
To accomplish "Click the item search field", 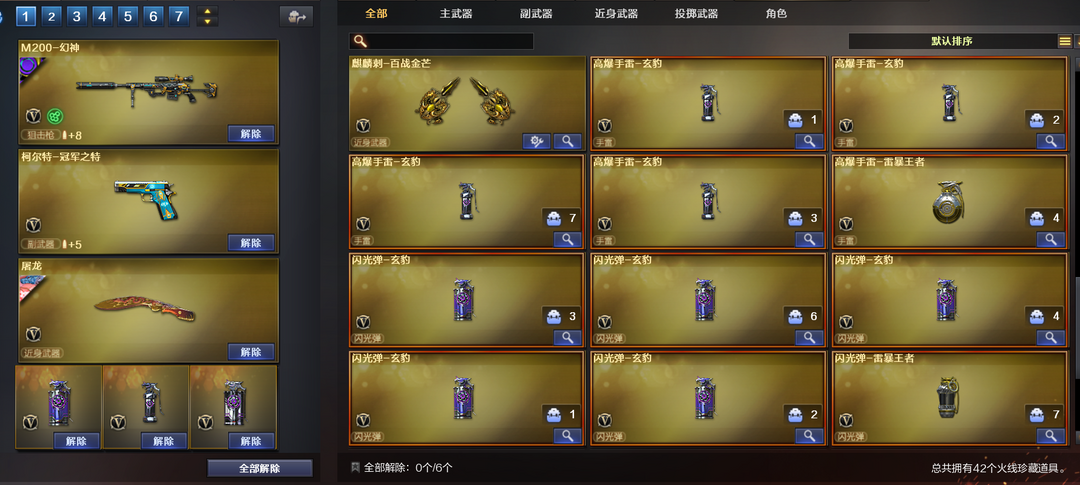I will [x=442, y=41].
